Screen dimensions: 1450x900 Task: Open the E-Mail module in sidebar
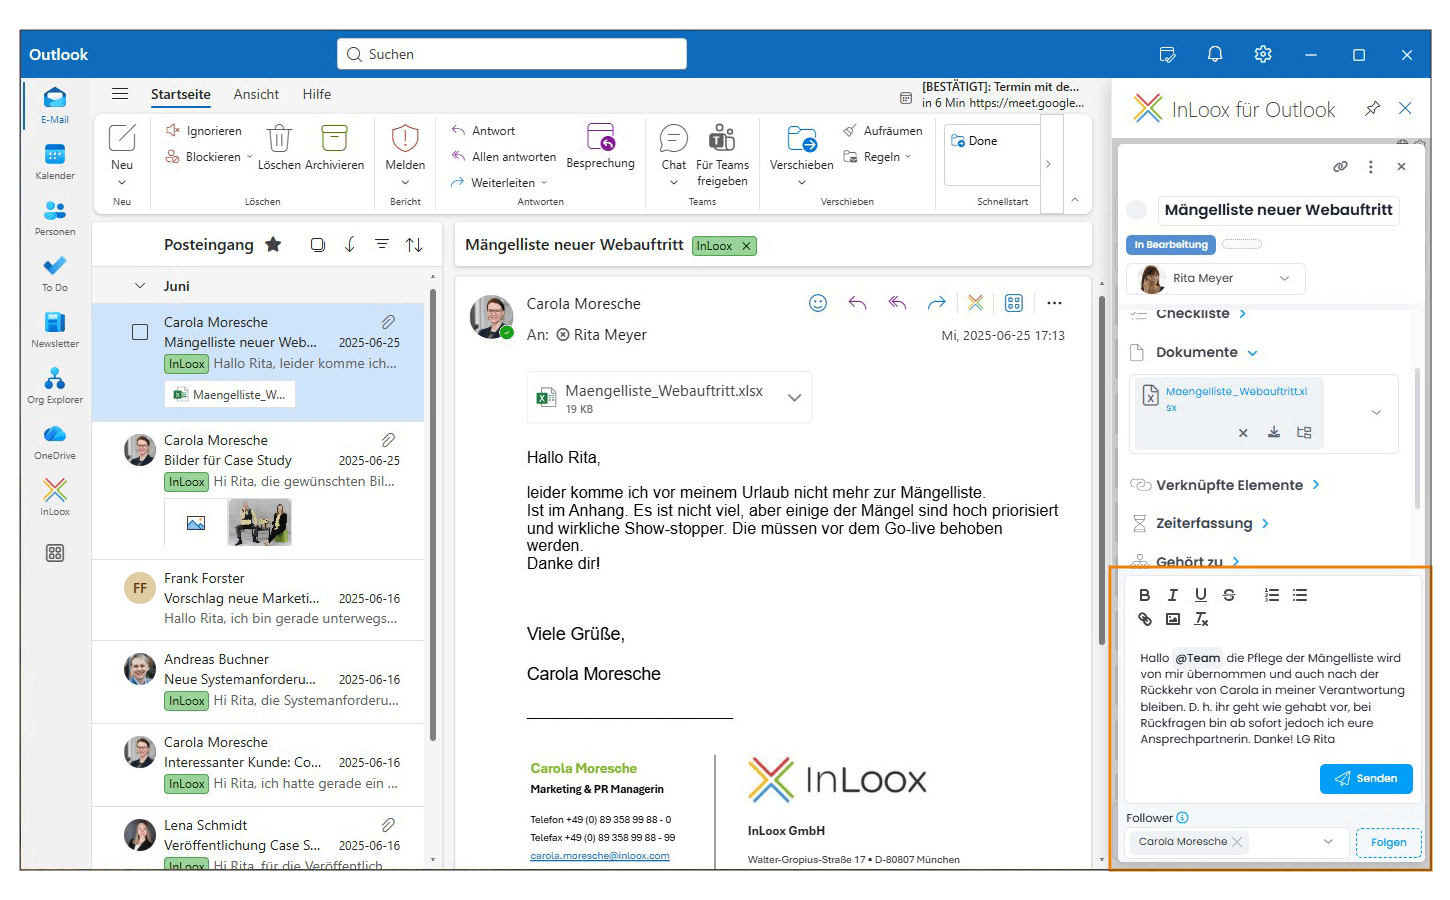(x=55, y=105)
